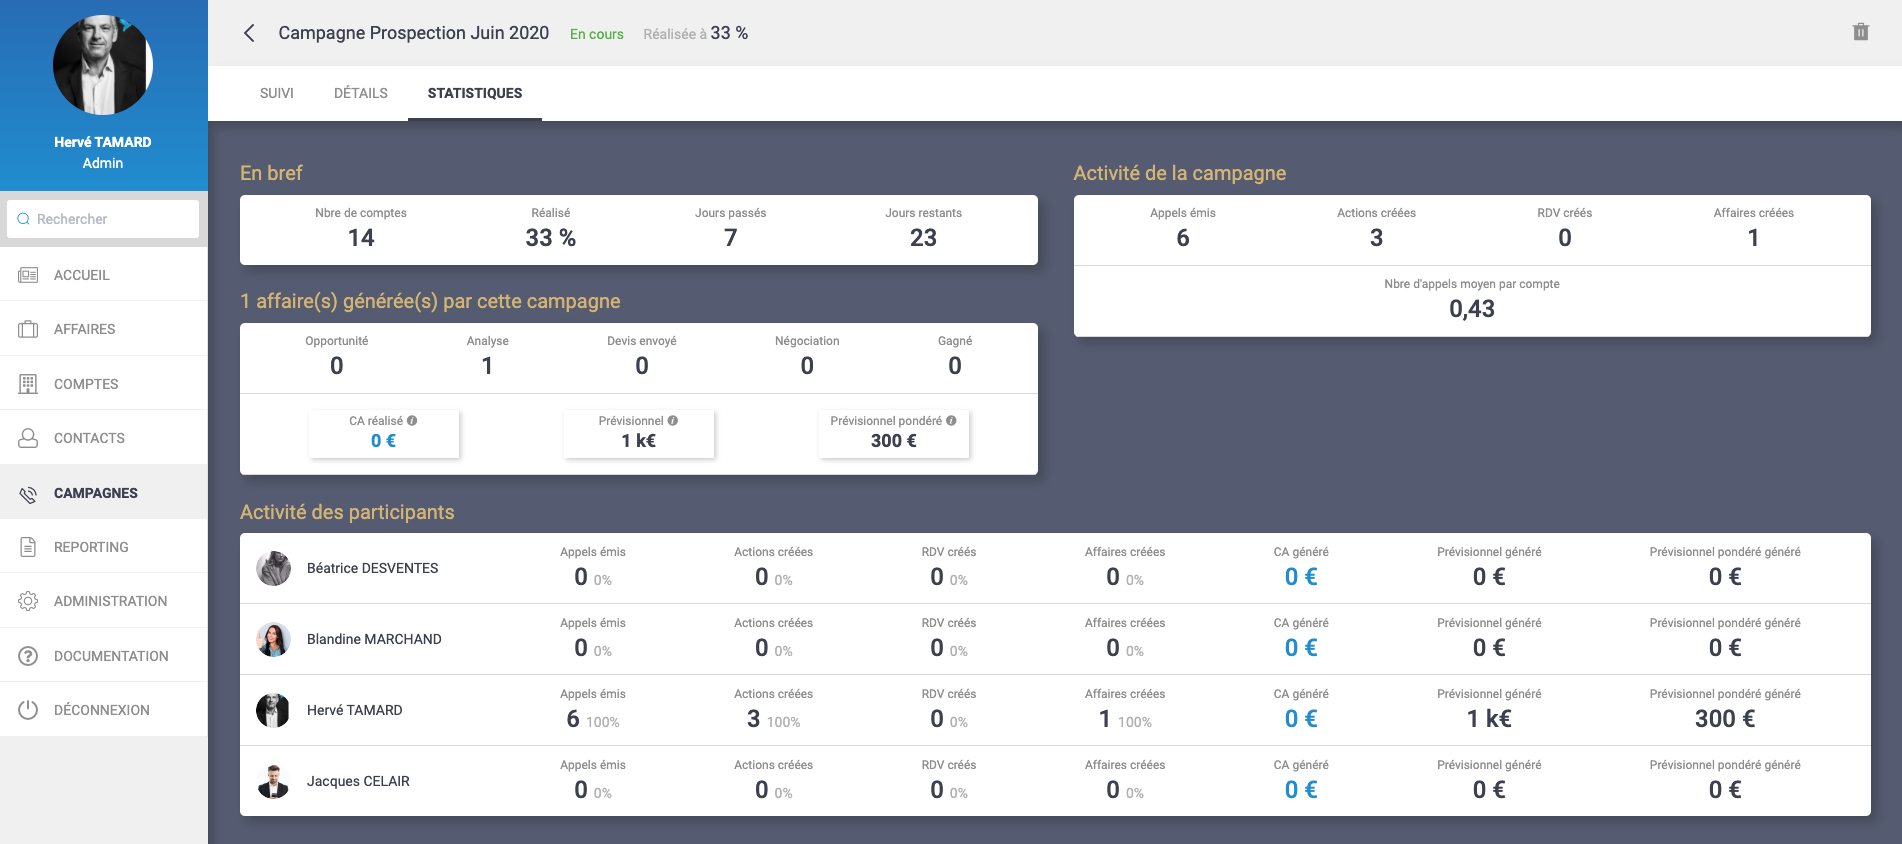
Task: Click the trash delete campaign icon
Action: click(x=1860, y=32)
